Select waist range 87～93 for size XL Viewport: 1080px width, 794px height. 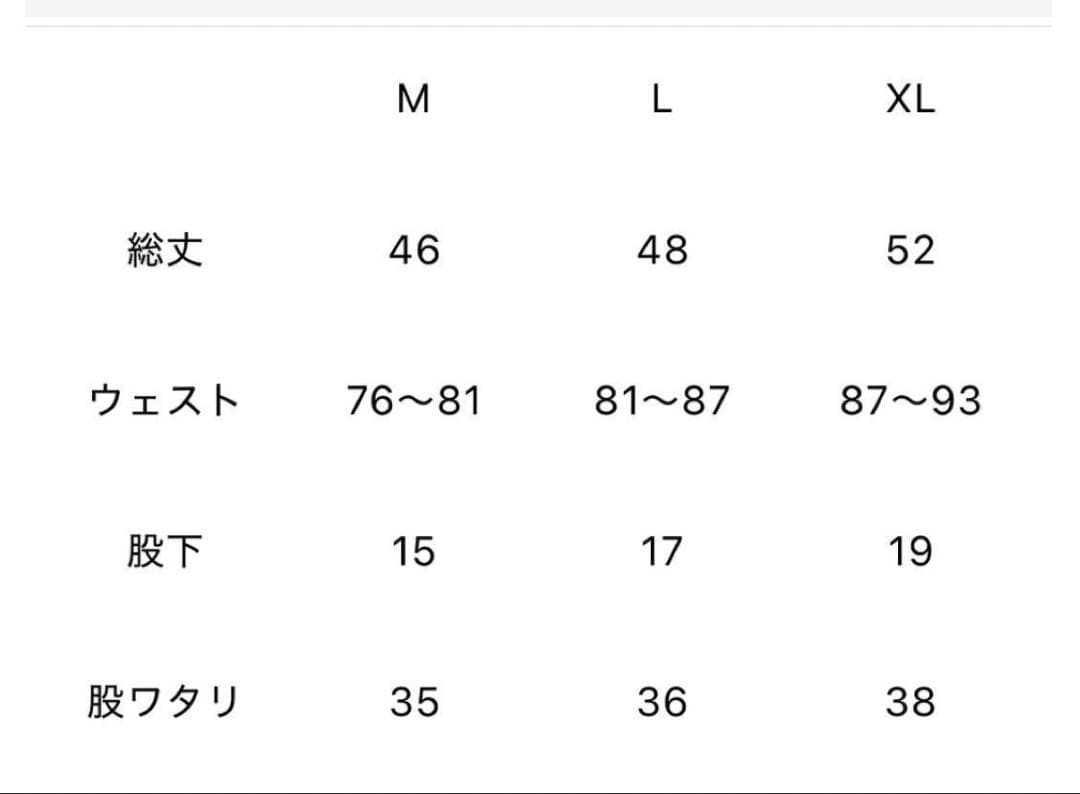pyautogui.click(x=910, y=401)
